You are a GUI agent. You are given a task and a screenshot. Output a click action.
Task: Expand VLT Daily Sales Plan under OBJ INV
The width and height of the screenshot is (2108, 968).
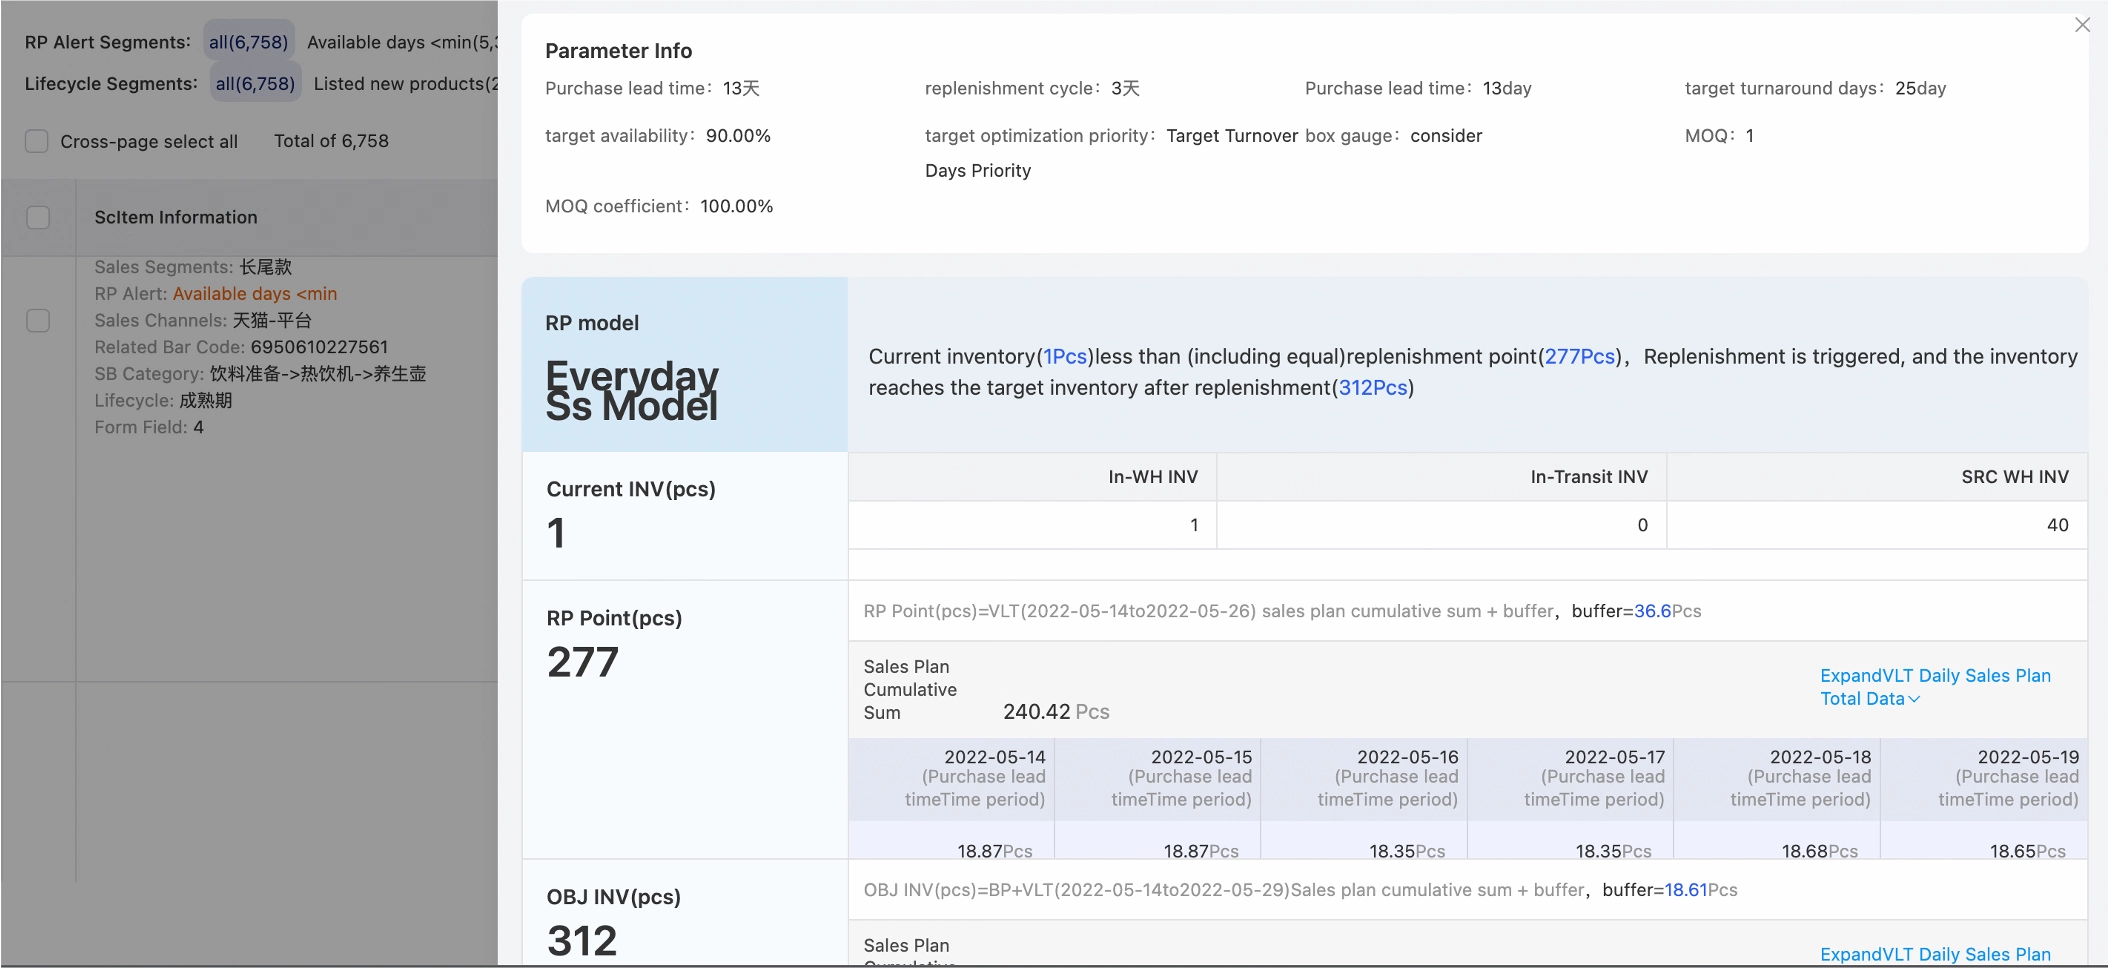[x=1934, y=954]
